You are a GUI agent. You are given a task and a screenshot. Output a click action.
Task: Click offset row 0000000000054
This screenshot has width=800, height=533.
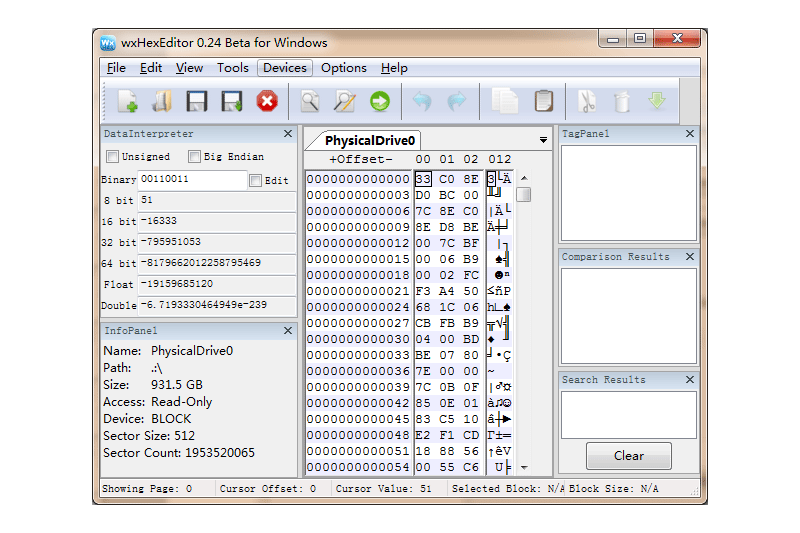click(x=358, y=467)
